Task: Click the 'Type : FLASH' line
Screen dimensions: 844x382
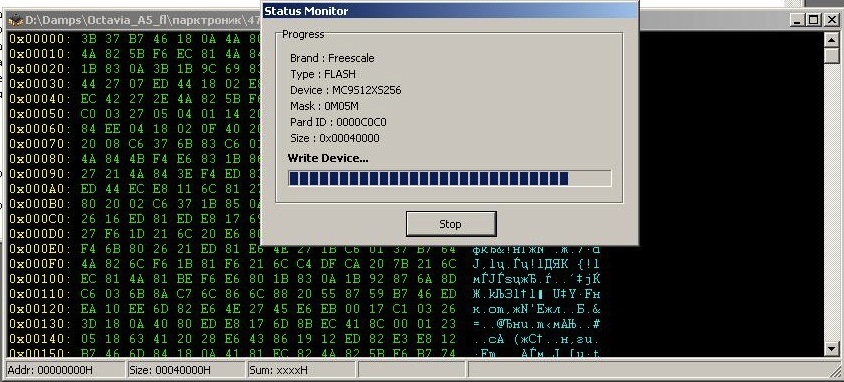Action: pyautogui.click(x=322, y=74)
